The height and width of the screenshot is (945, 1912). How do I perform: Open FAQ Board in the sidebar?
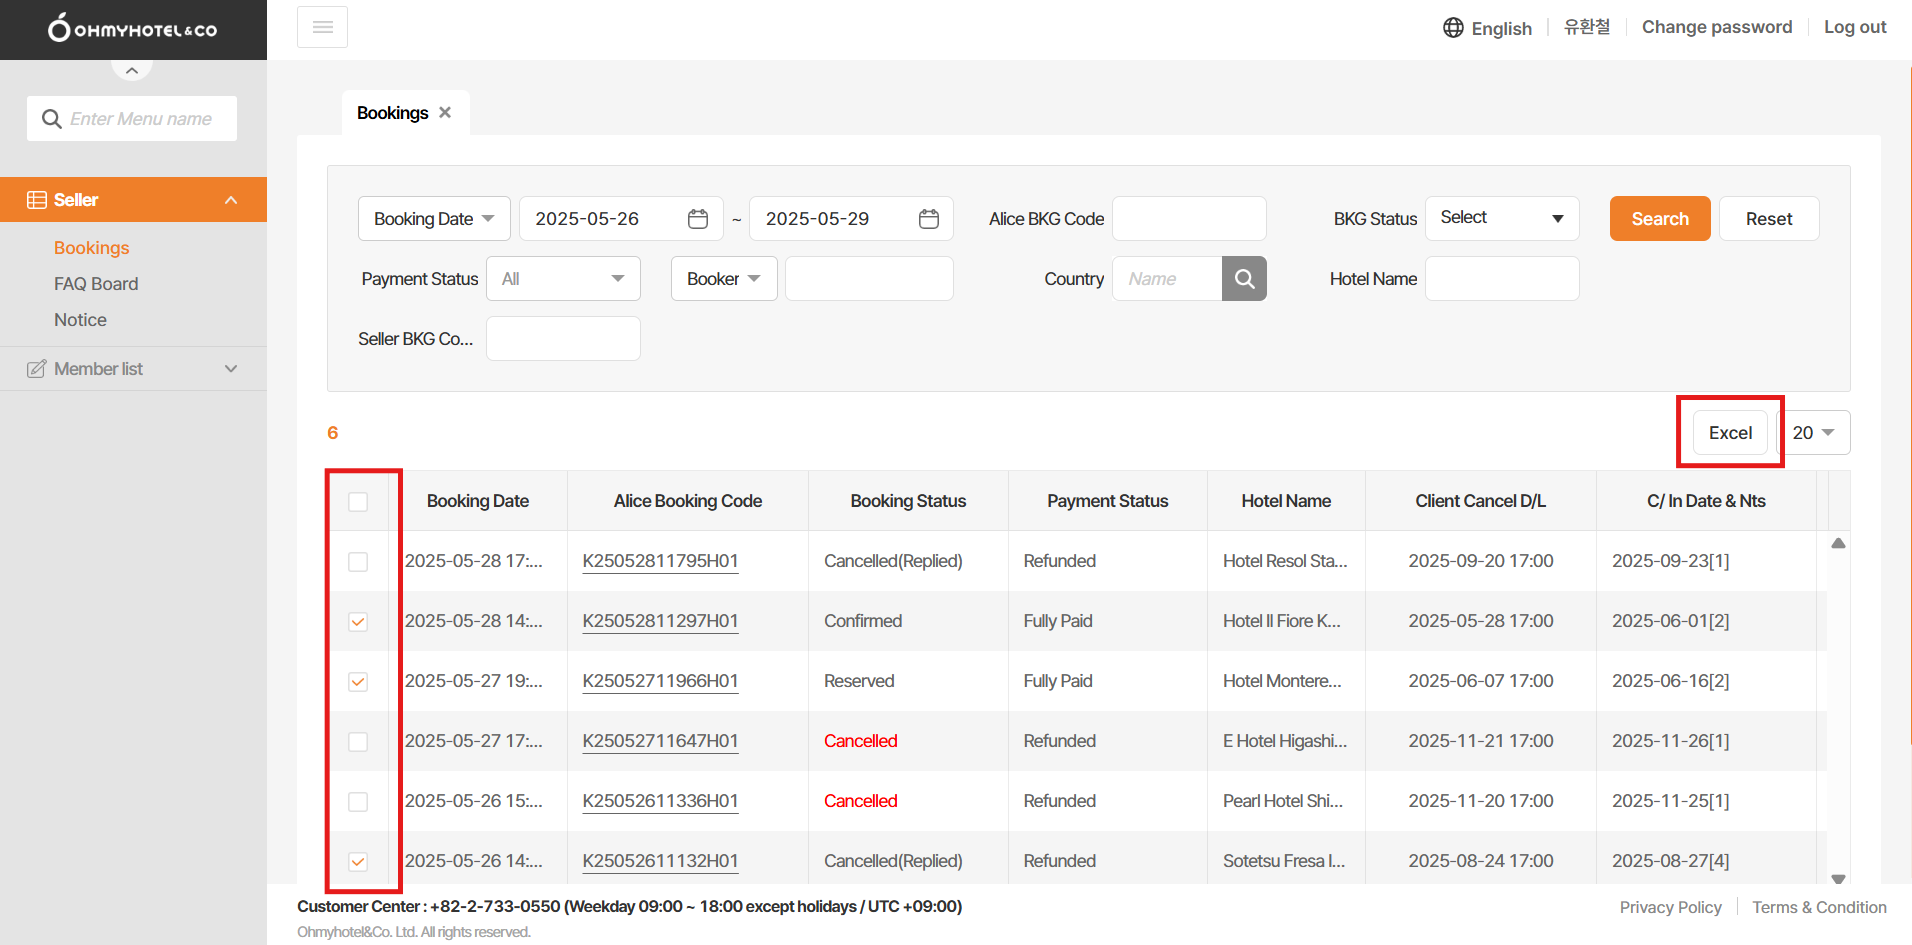tap(96, 284)
